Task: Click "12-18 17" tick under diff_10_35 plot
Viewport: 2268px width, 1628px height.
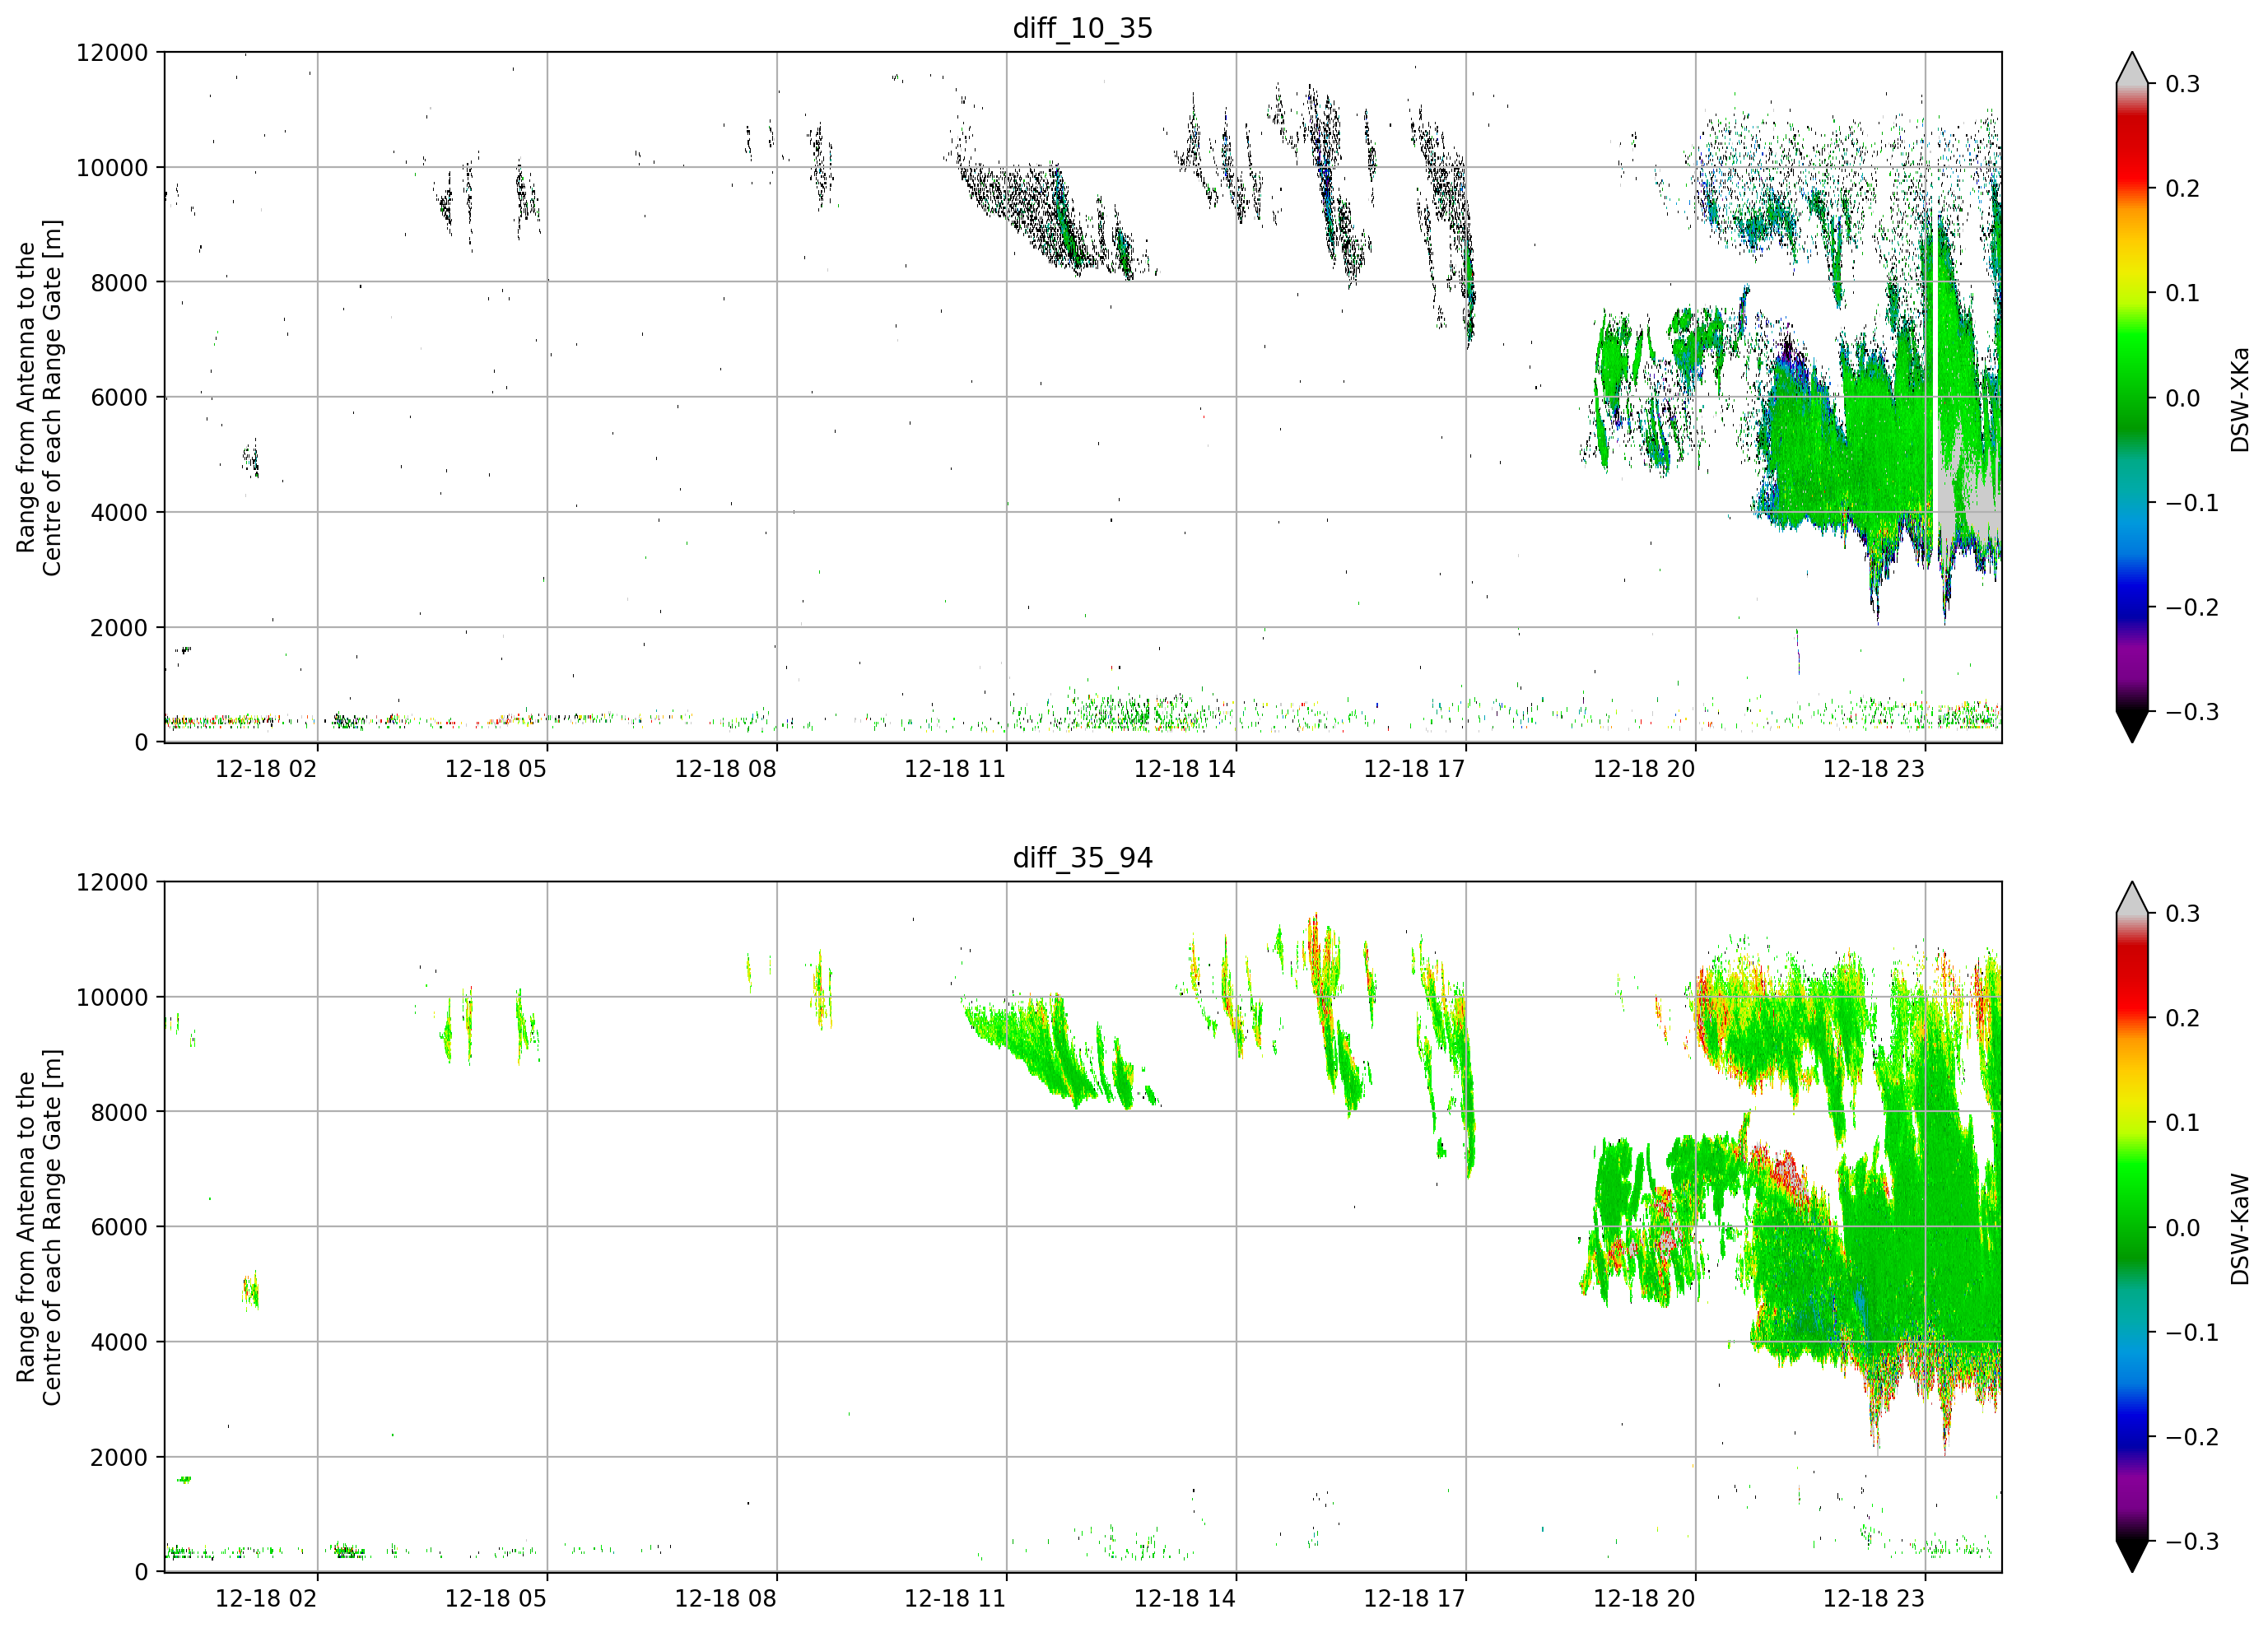Action: click(x=1415, y=769)
